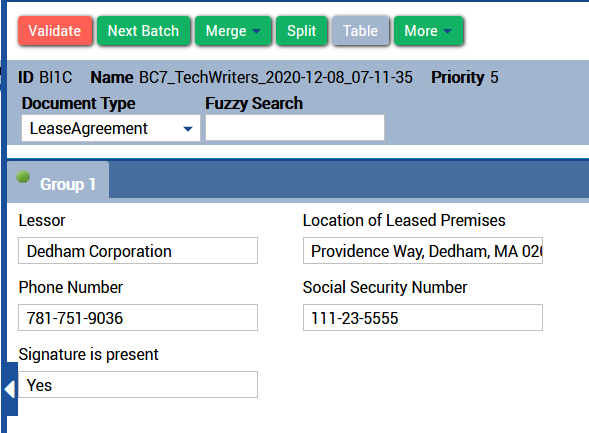Click the Social Security Number field

pos(423,318)
